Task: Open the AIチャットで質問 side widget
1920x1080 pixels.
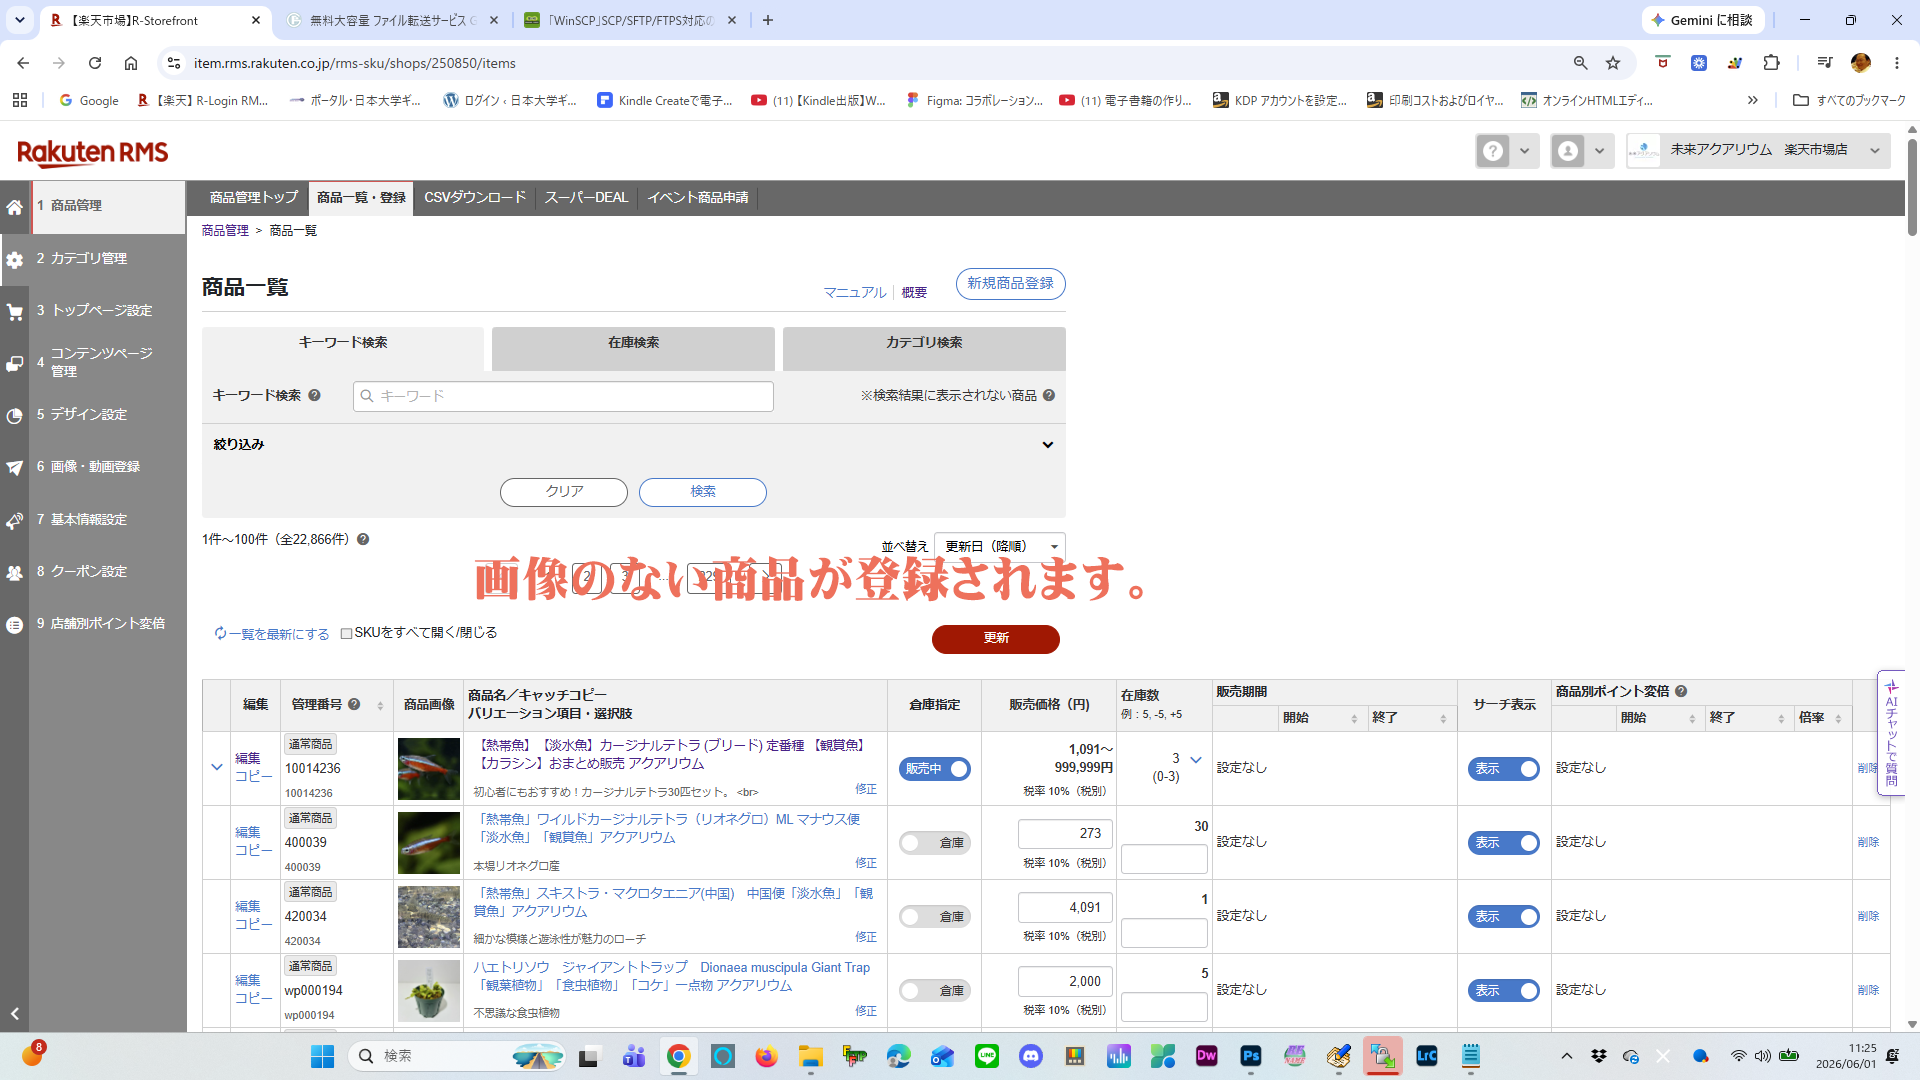Action: tap(1891, 732)
